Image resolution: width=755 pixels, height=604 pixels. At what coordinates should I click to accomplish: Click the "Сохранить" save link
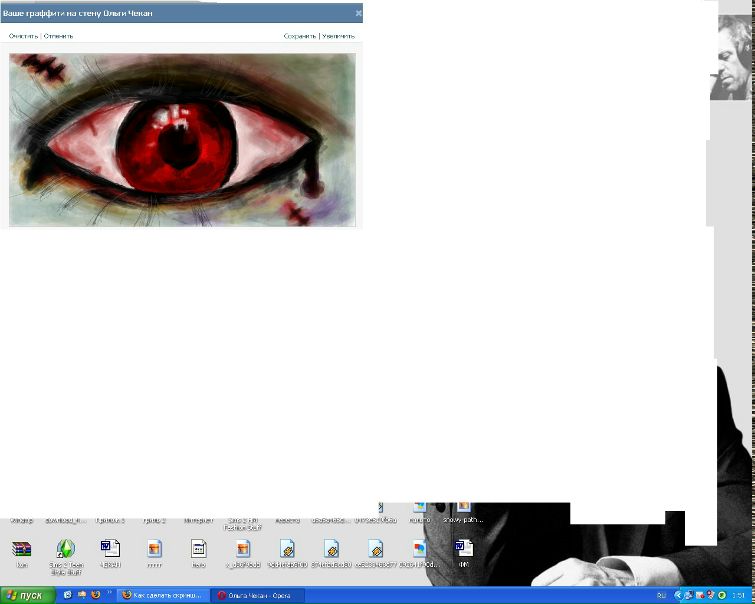(x=299, y=36)
